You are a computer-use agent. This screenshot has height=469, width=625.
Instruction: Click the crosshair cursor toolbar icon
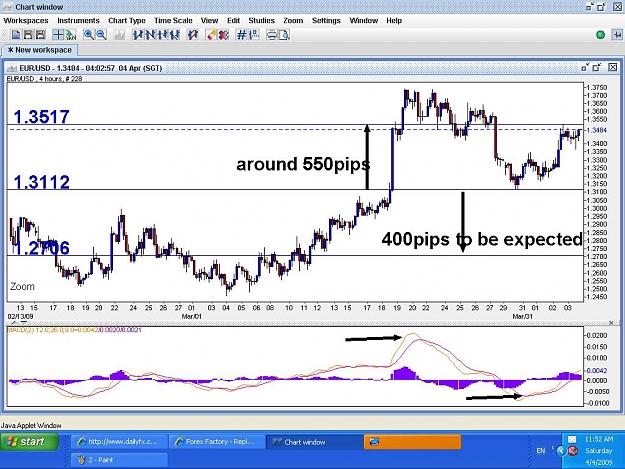pyautogui.click(x=58, y=35)
